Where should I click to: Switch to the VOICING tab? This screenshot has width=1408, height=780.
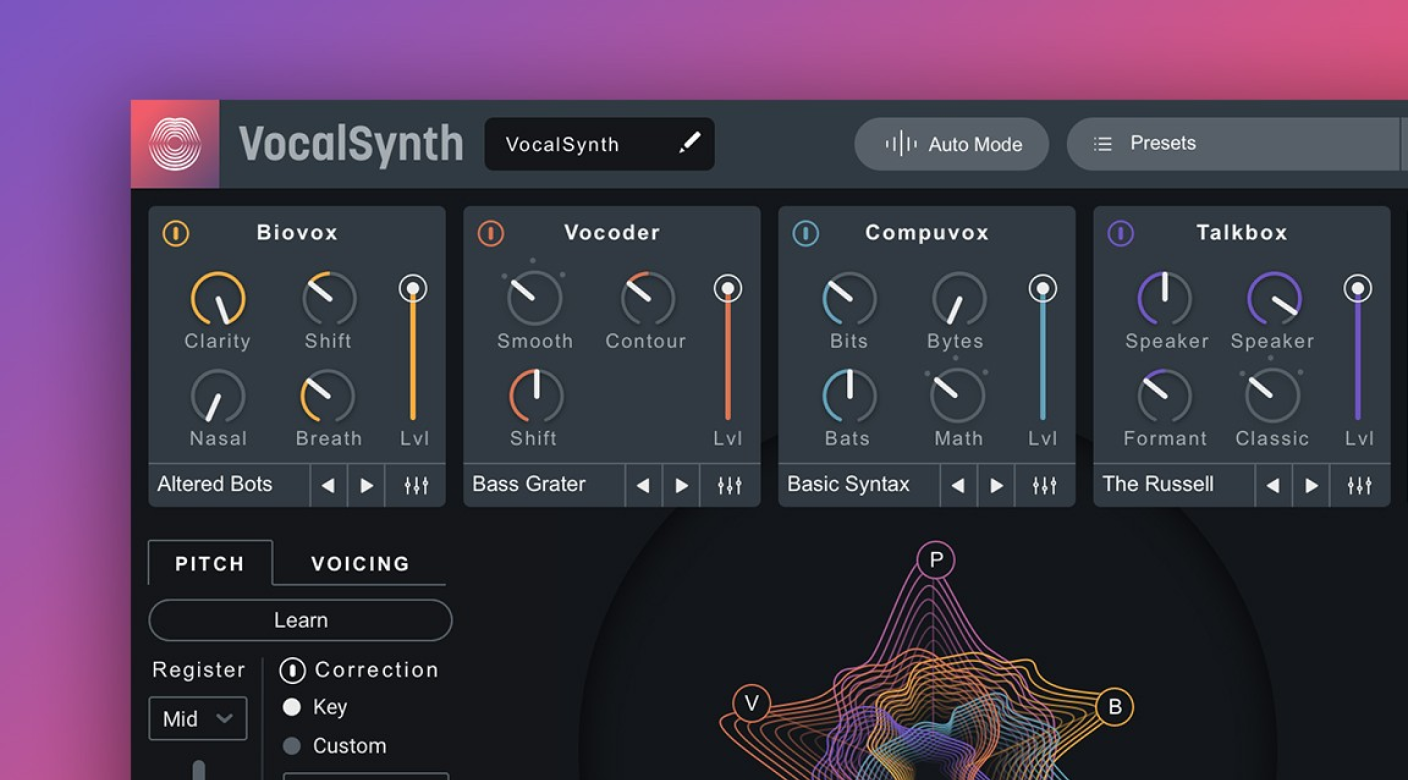click(x=360, y=563)
